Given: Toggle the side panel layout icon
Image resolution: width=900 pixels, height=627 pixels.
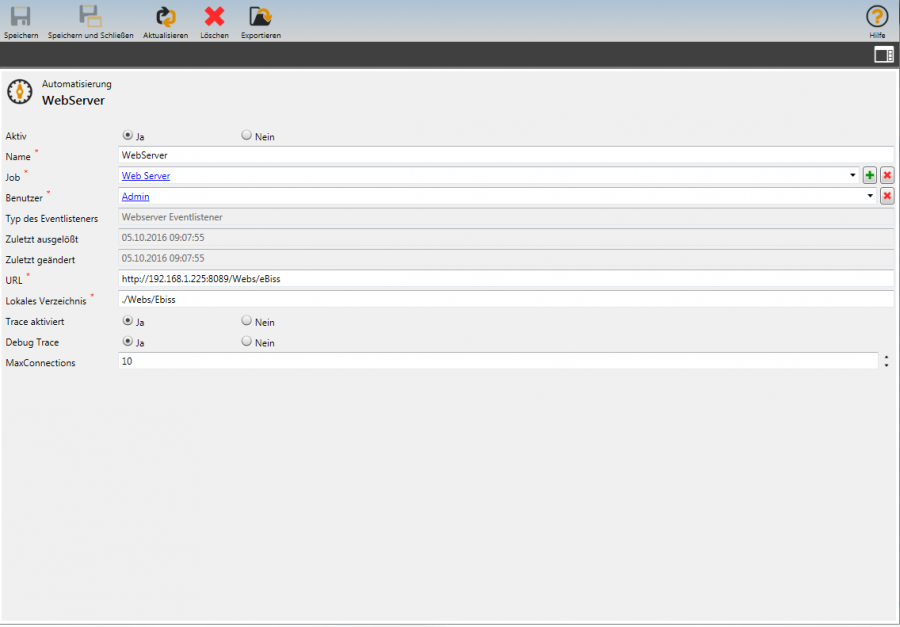Looking at the screenshot, I should pos(883,55).
